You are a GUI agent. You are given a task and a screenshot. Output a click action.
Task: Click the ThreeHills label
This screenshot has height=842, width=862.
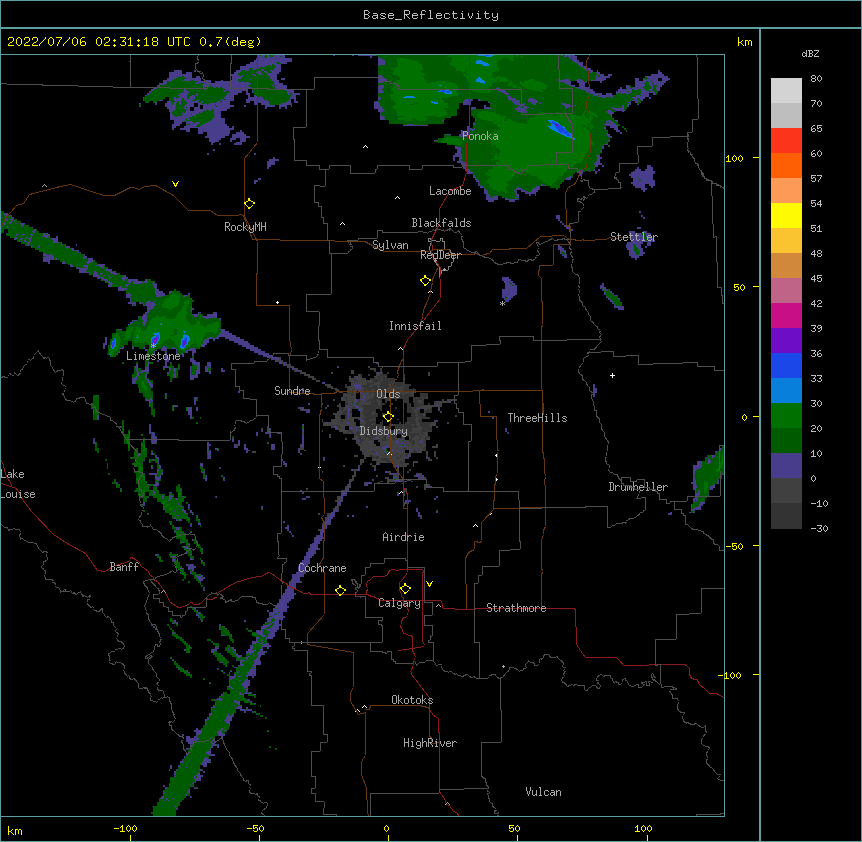[537, 418]
